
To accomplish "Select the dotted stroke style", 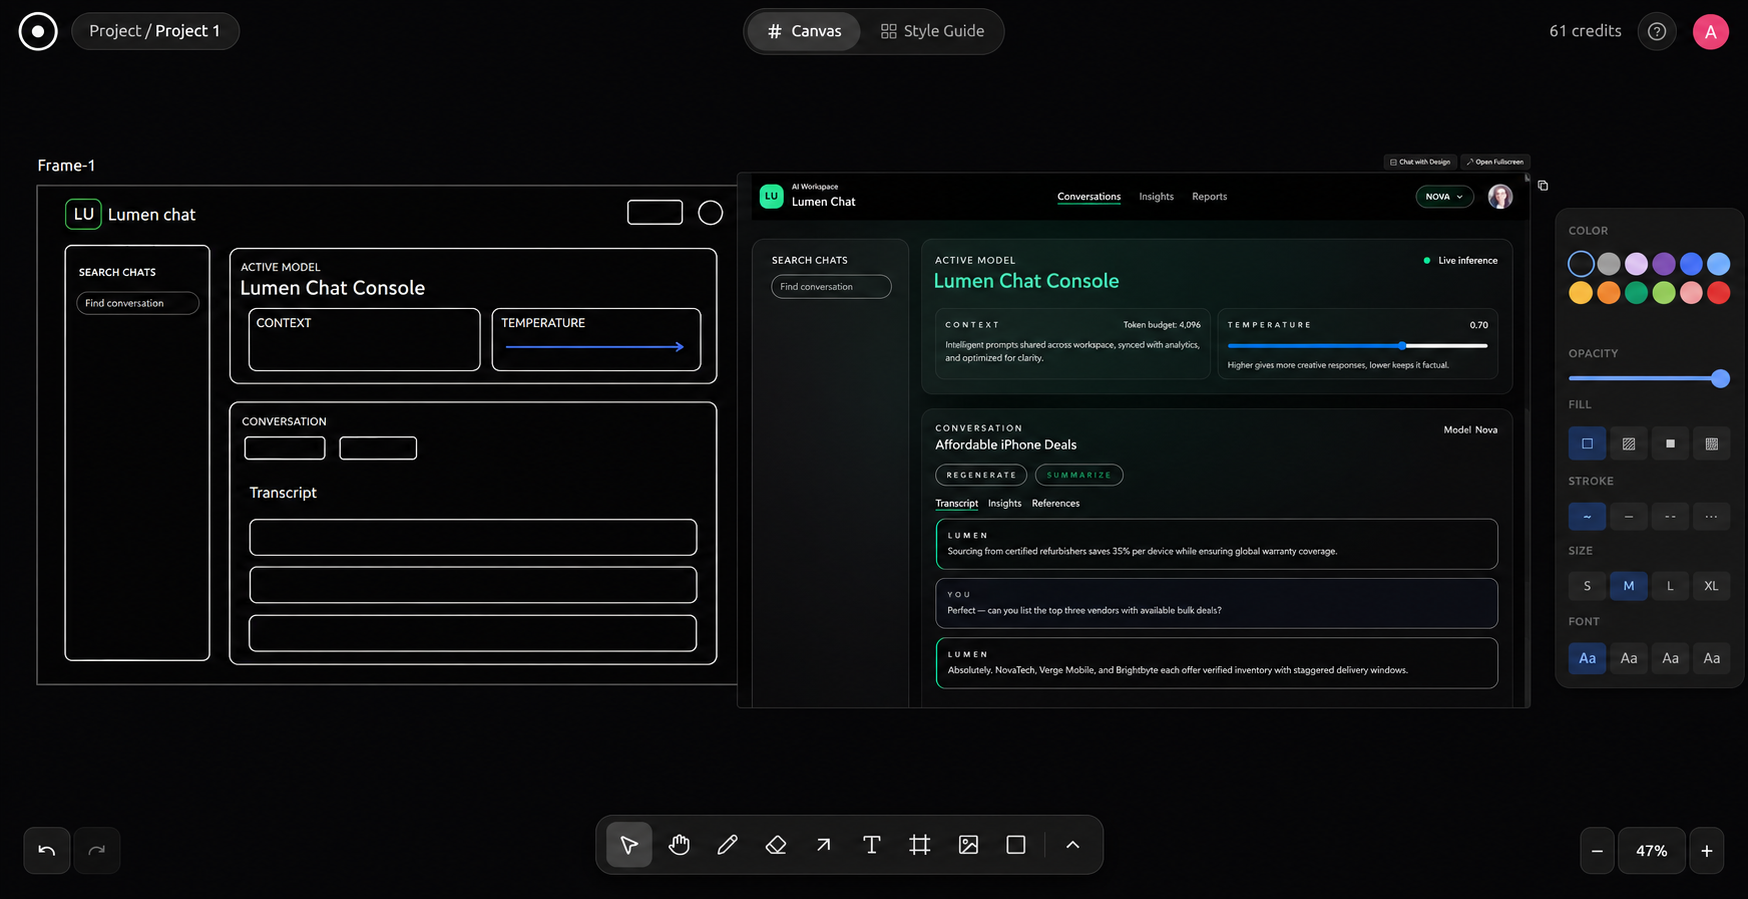I will (1711, 517).
